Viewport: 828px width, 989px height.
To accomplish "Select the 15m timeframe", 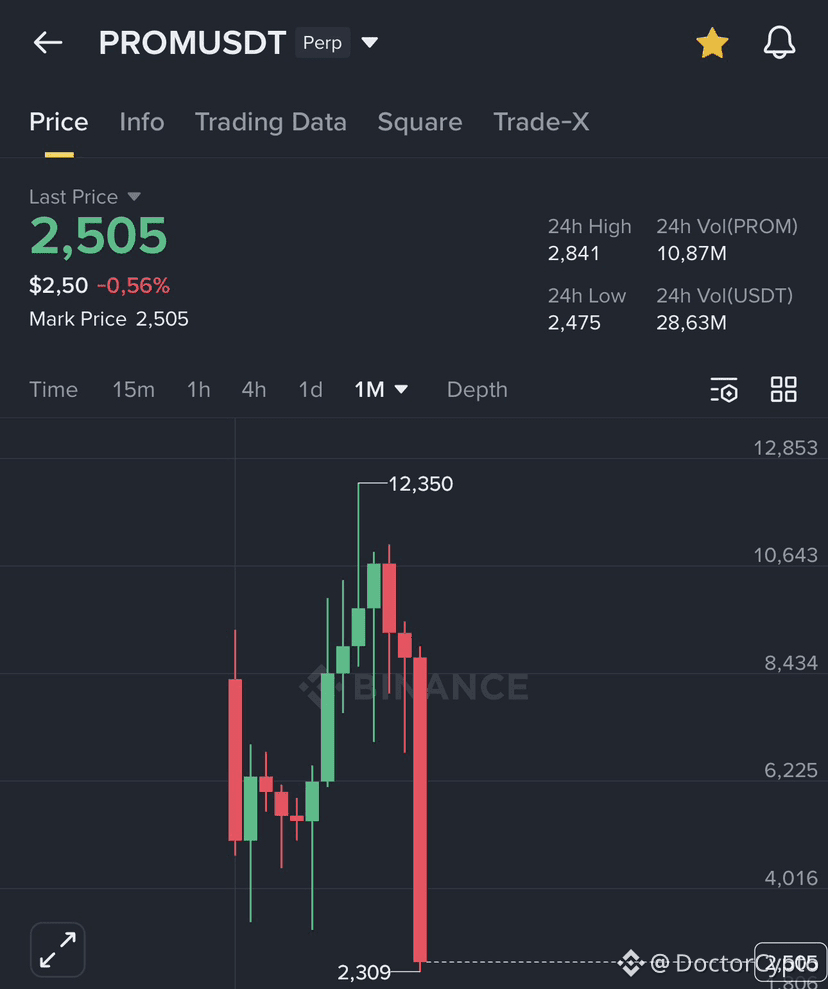I will pos(133,390).
